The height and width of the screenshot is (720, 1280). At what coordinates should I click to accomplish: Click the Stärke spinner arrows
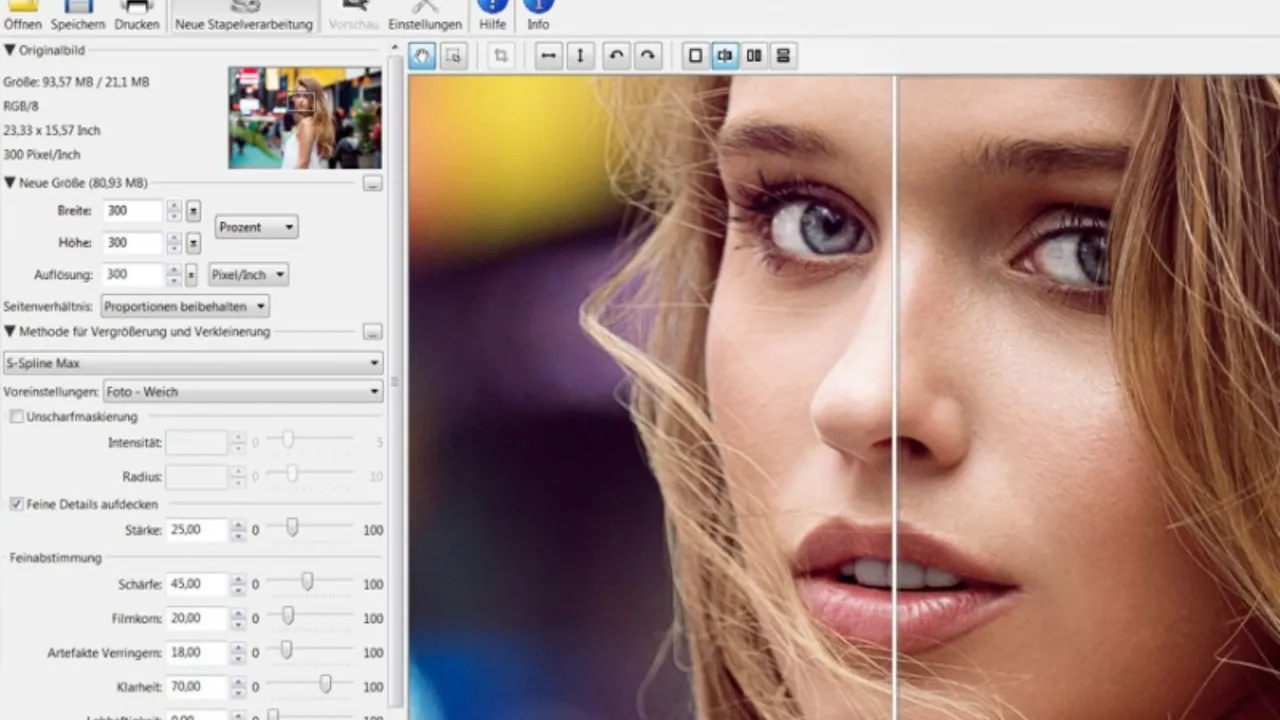point(237,530)
